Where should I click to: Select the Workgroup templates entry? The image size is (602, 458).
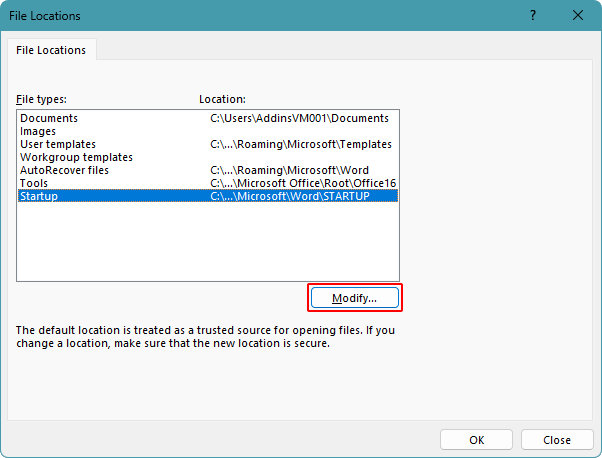pyautogui.click(x=76, y=157)
